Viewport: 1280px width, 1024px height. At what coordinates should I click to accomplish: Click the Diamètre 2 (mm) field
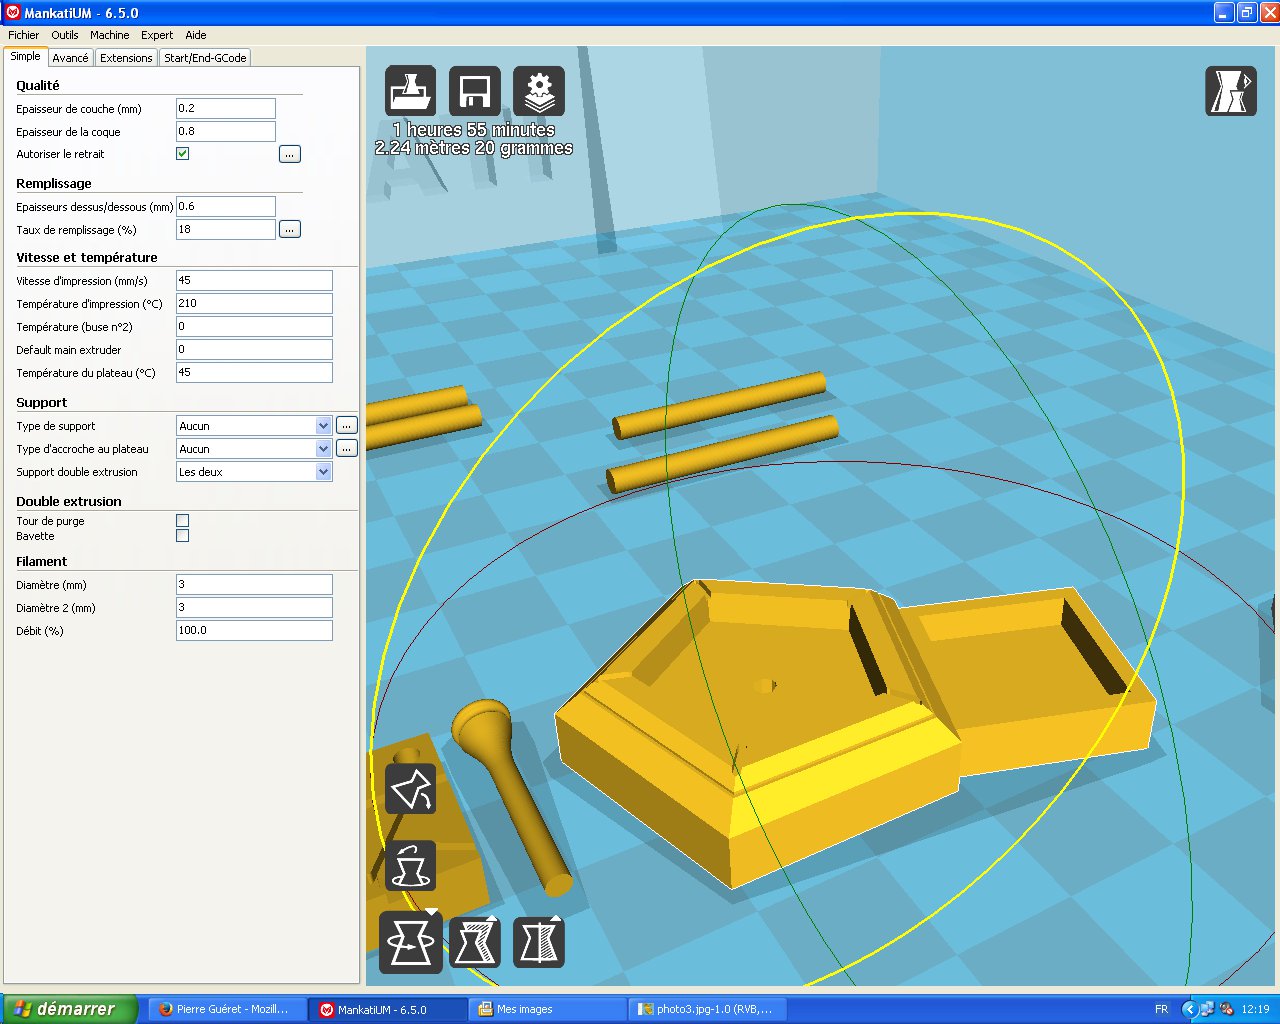point(254,607)
